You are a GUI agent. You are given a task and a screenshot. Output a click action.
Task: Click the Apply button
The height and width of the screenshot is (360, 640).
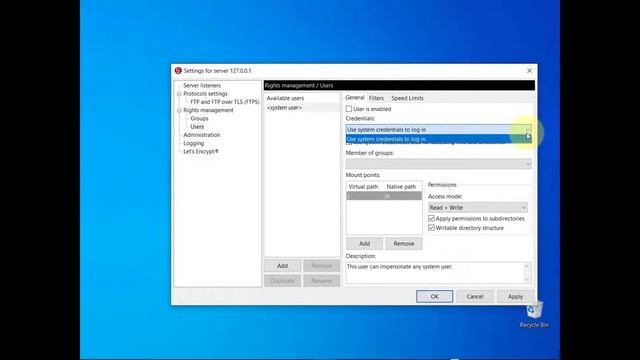point(515,296)
